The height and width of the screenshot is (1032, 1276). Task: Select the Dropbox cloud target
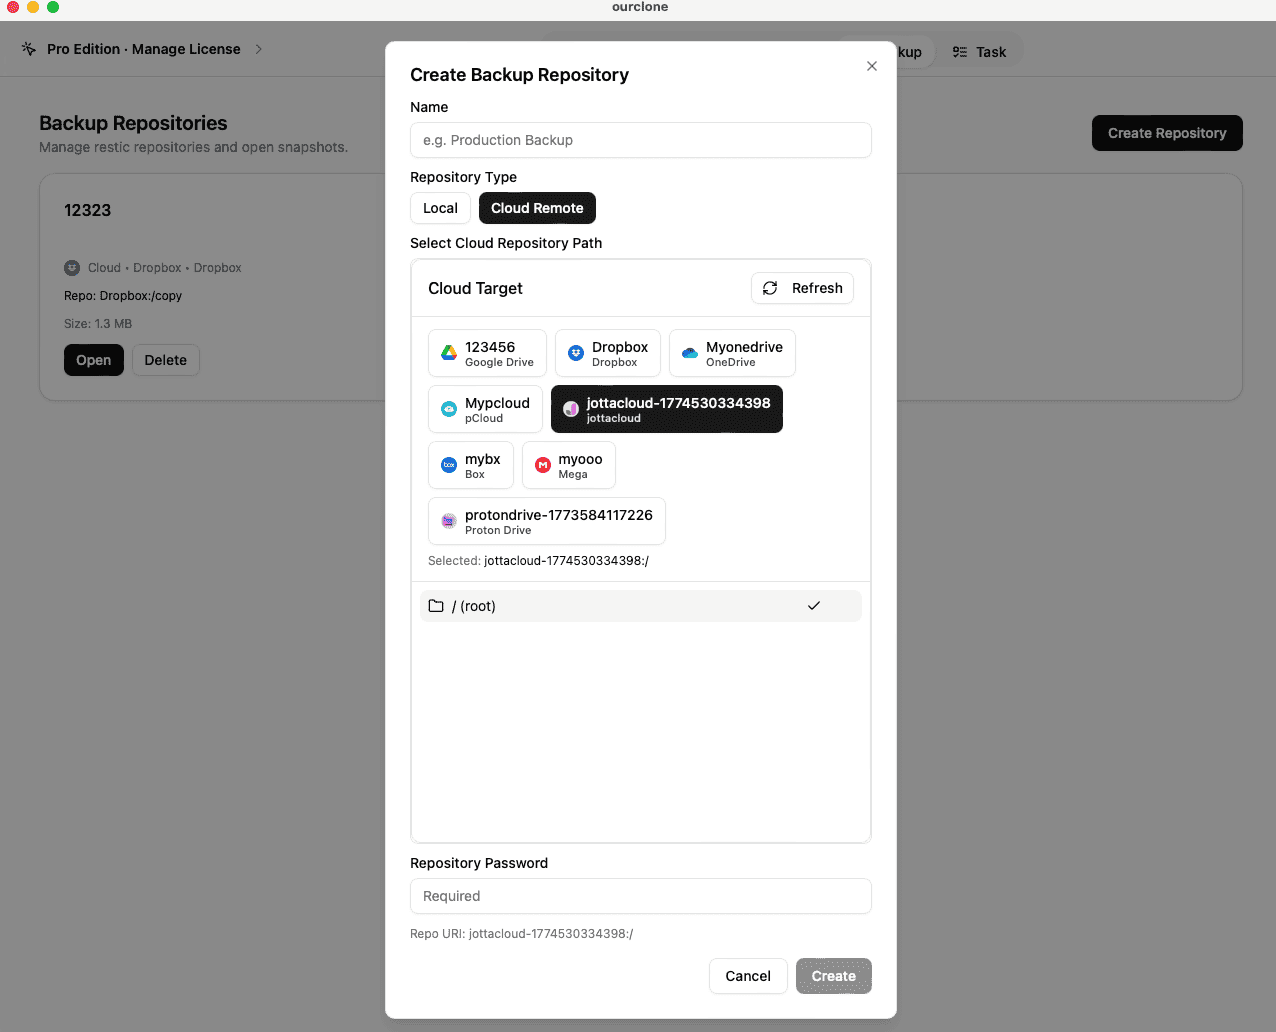tap(607, 353)
